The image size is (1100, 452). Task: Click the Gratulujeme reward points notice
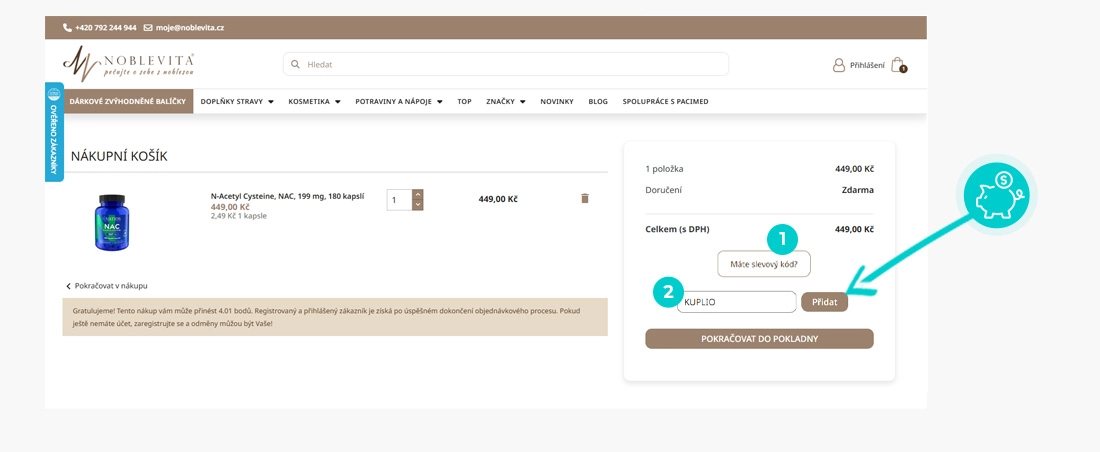click(335, 317)
